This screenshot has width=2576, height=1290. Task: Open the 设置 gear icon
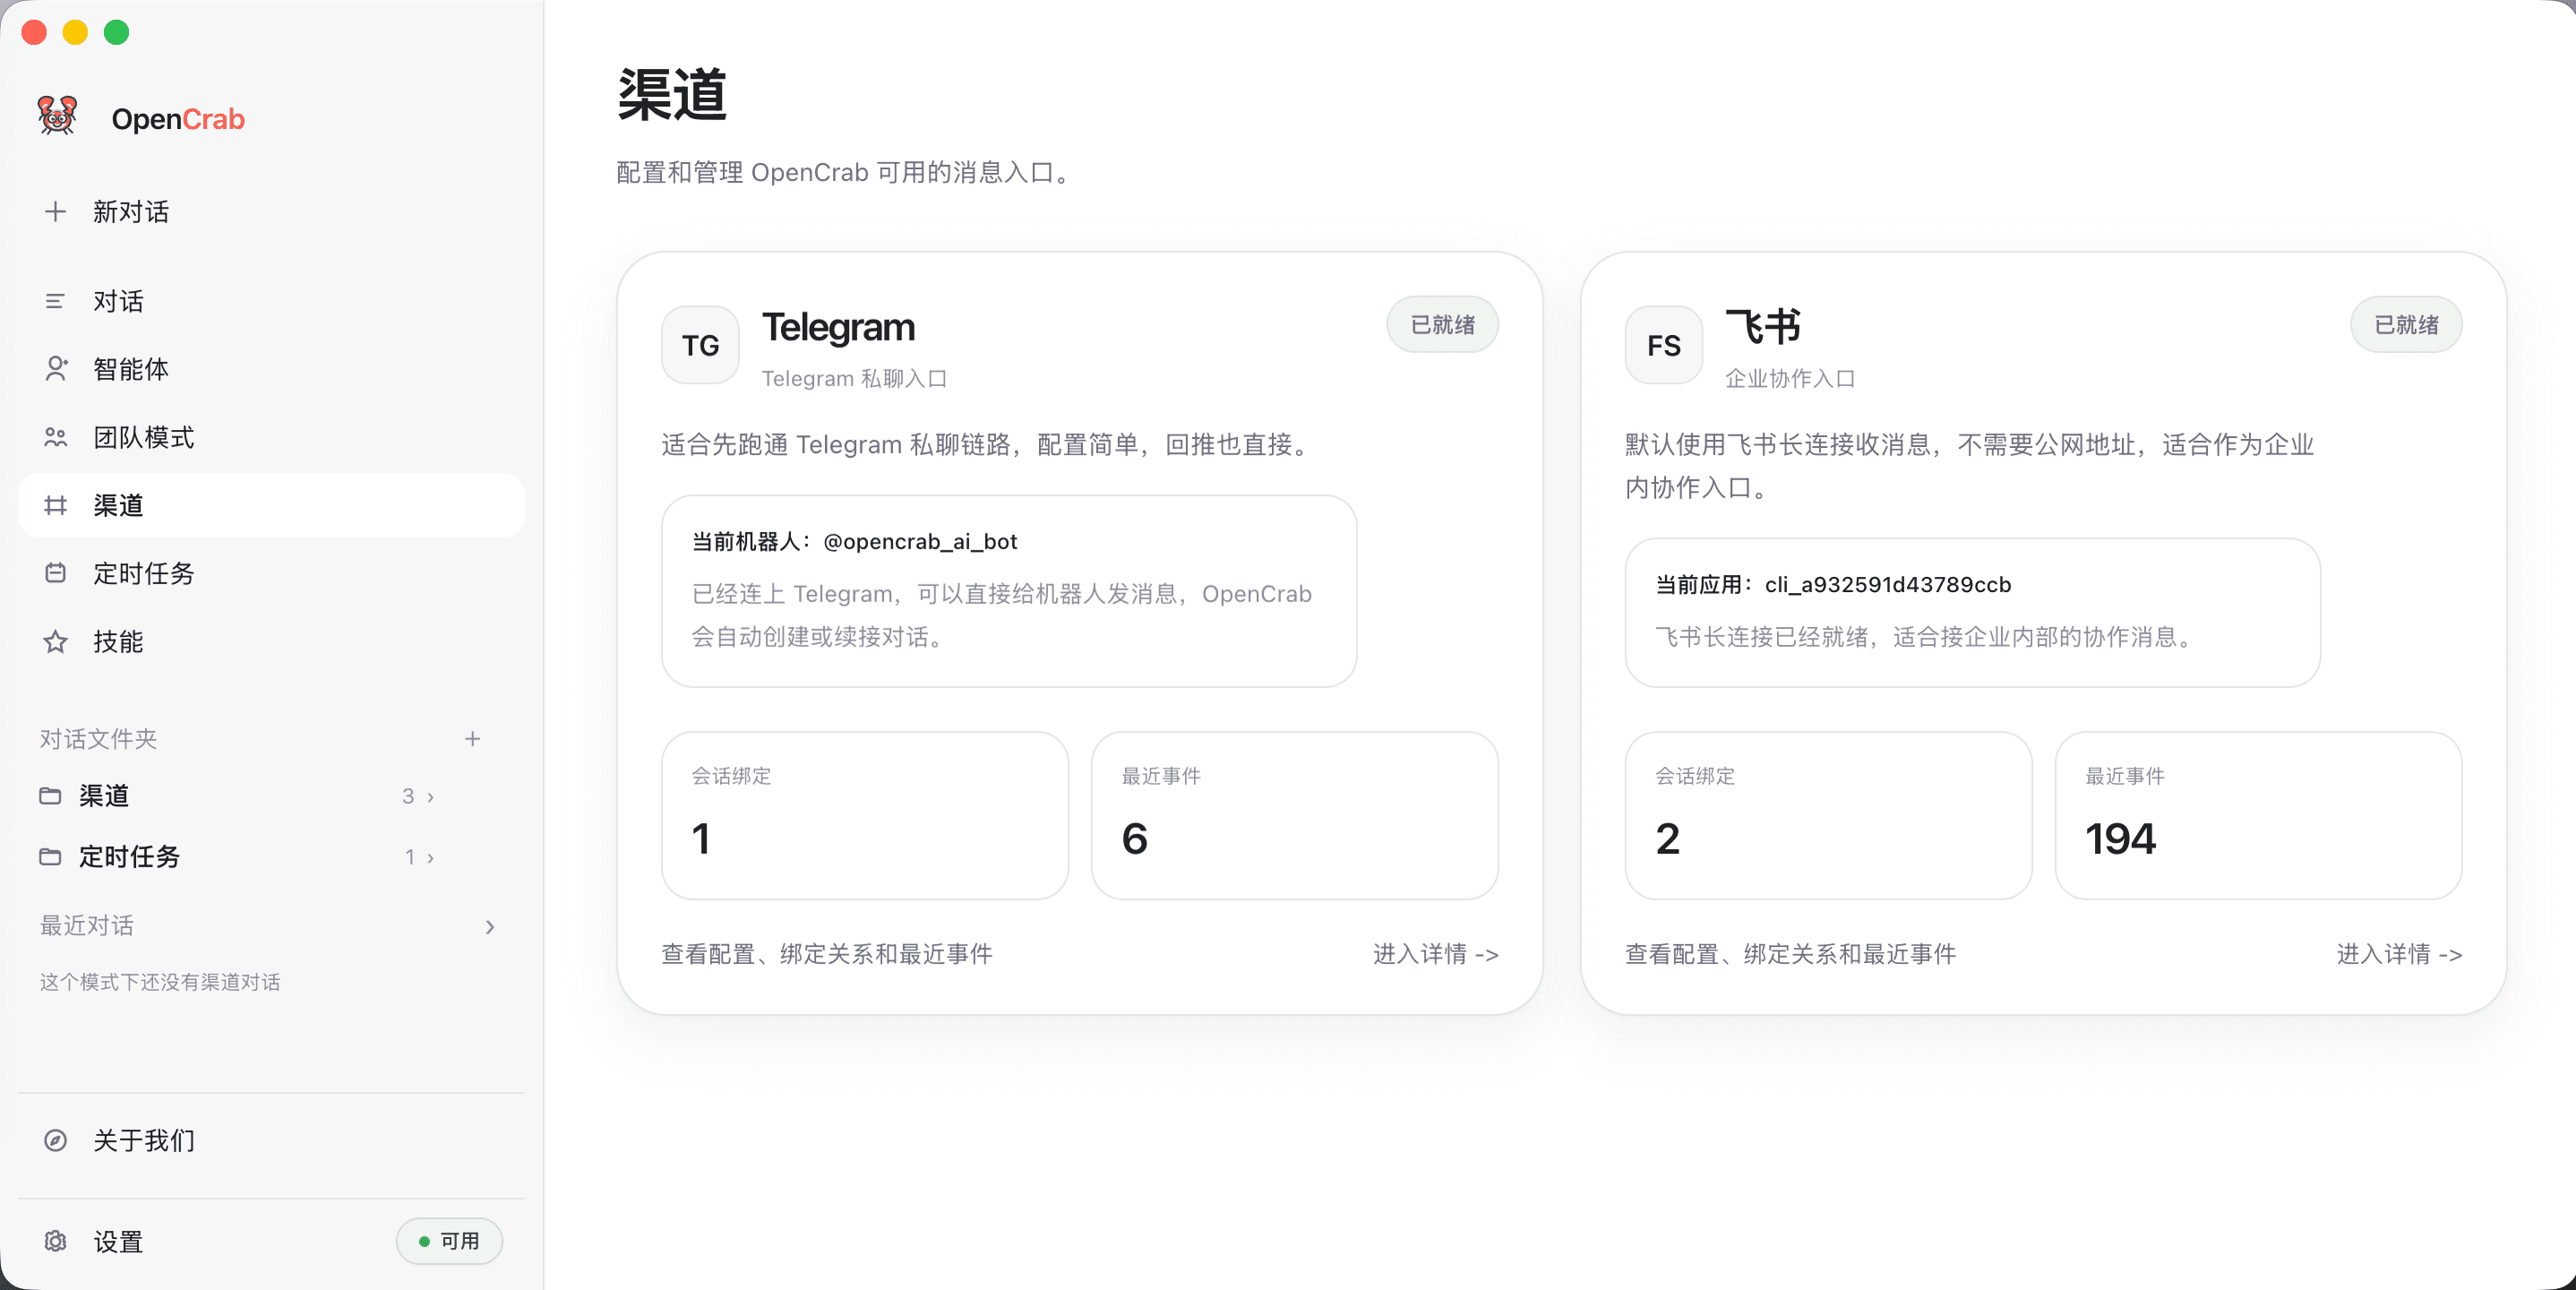coord(55,1241)
